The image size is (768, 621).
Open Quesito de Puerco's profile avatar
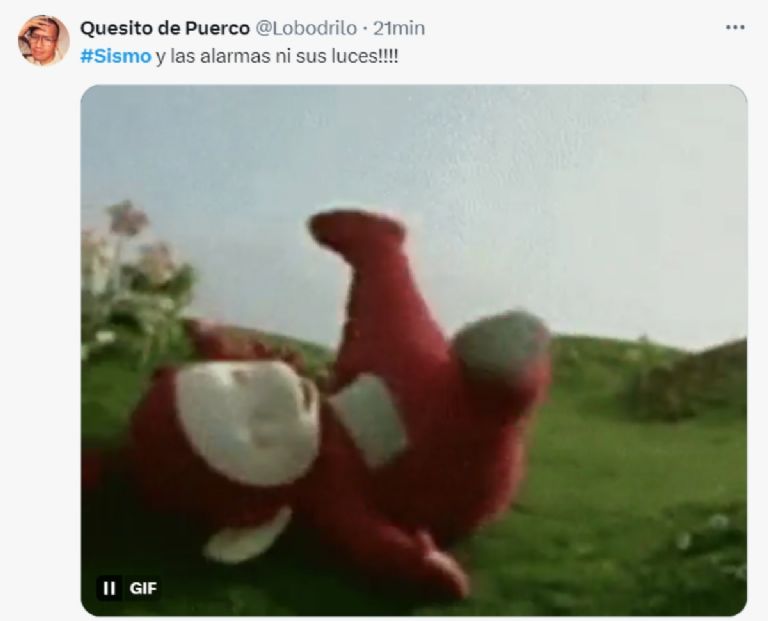tap(43, 40)
